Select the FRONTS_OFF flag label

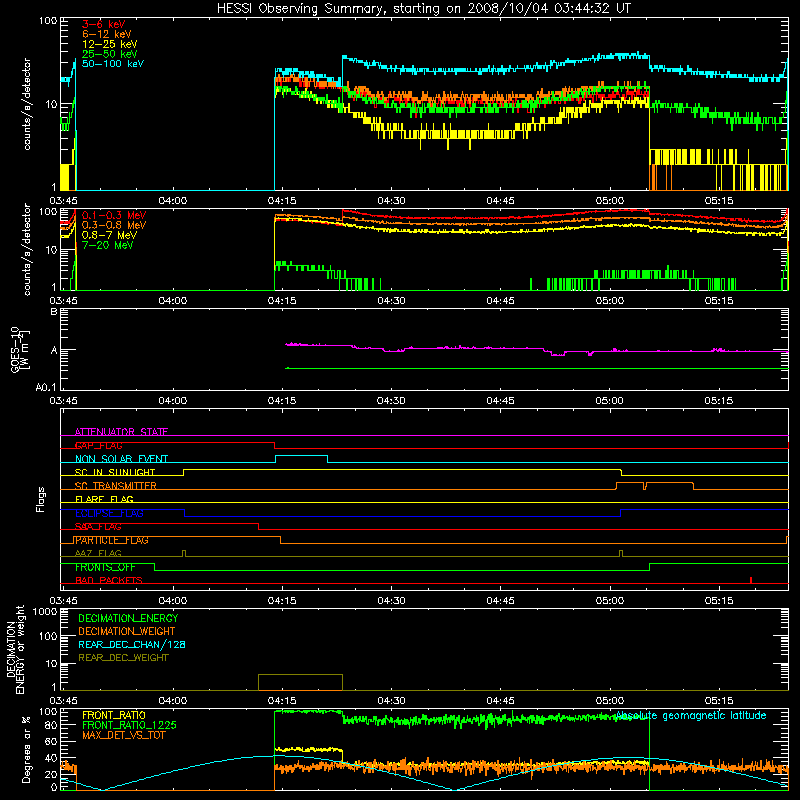[105, 567]
